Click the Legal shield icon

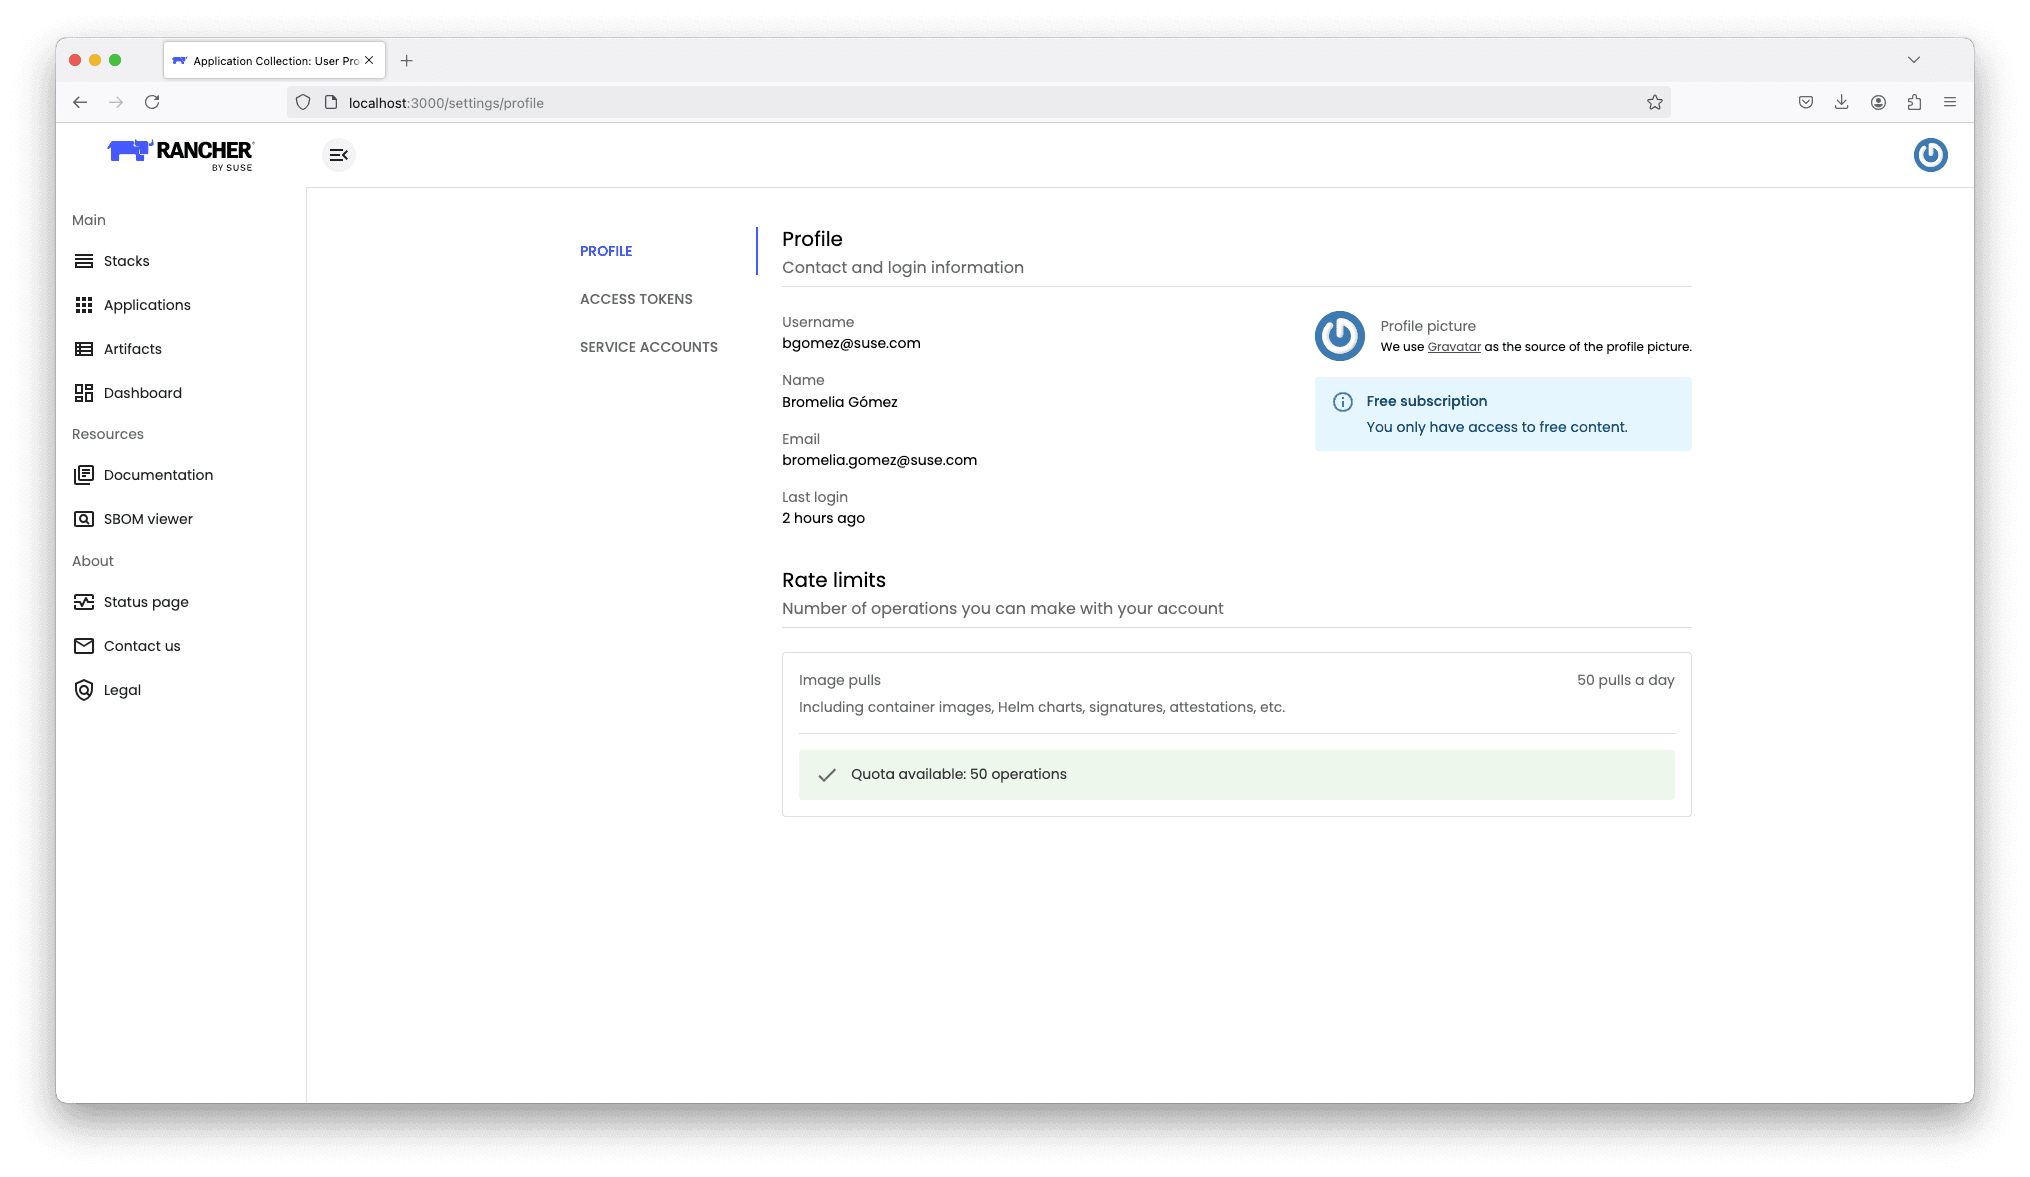tap(84, 690)
